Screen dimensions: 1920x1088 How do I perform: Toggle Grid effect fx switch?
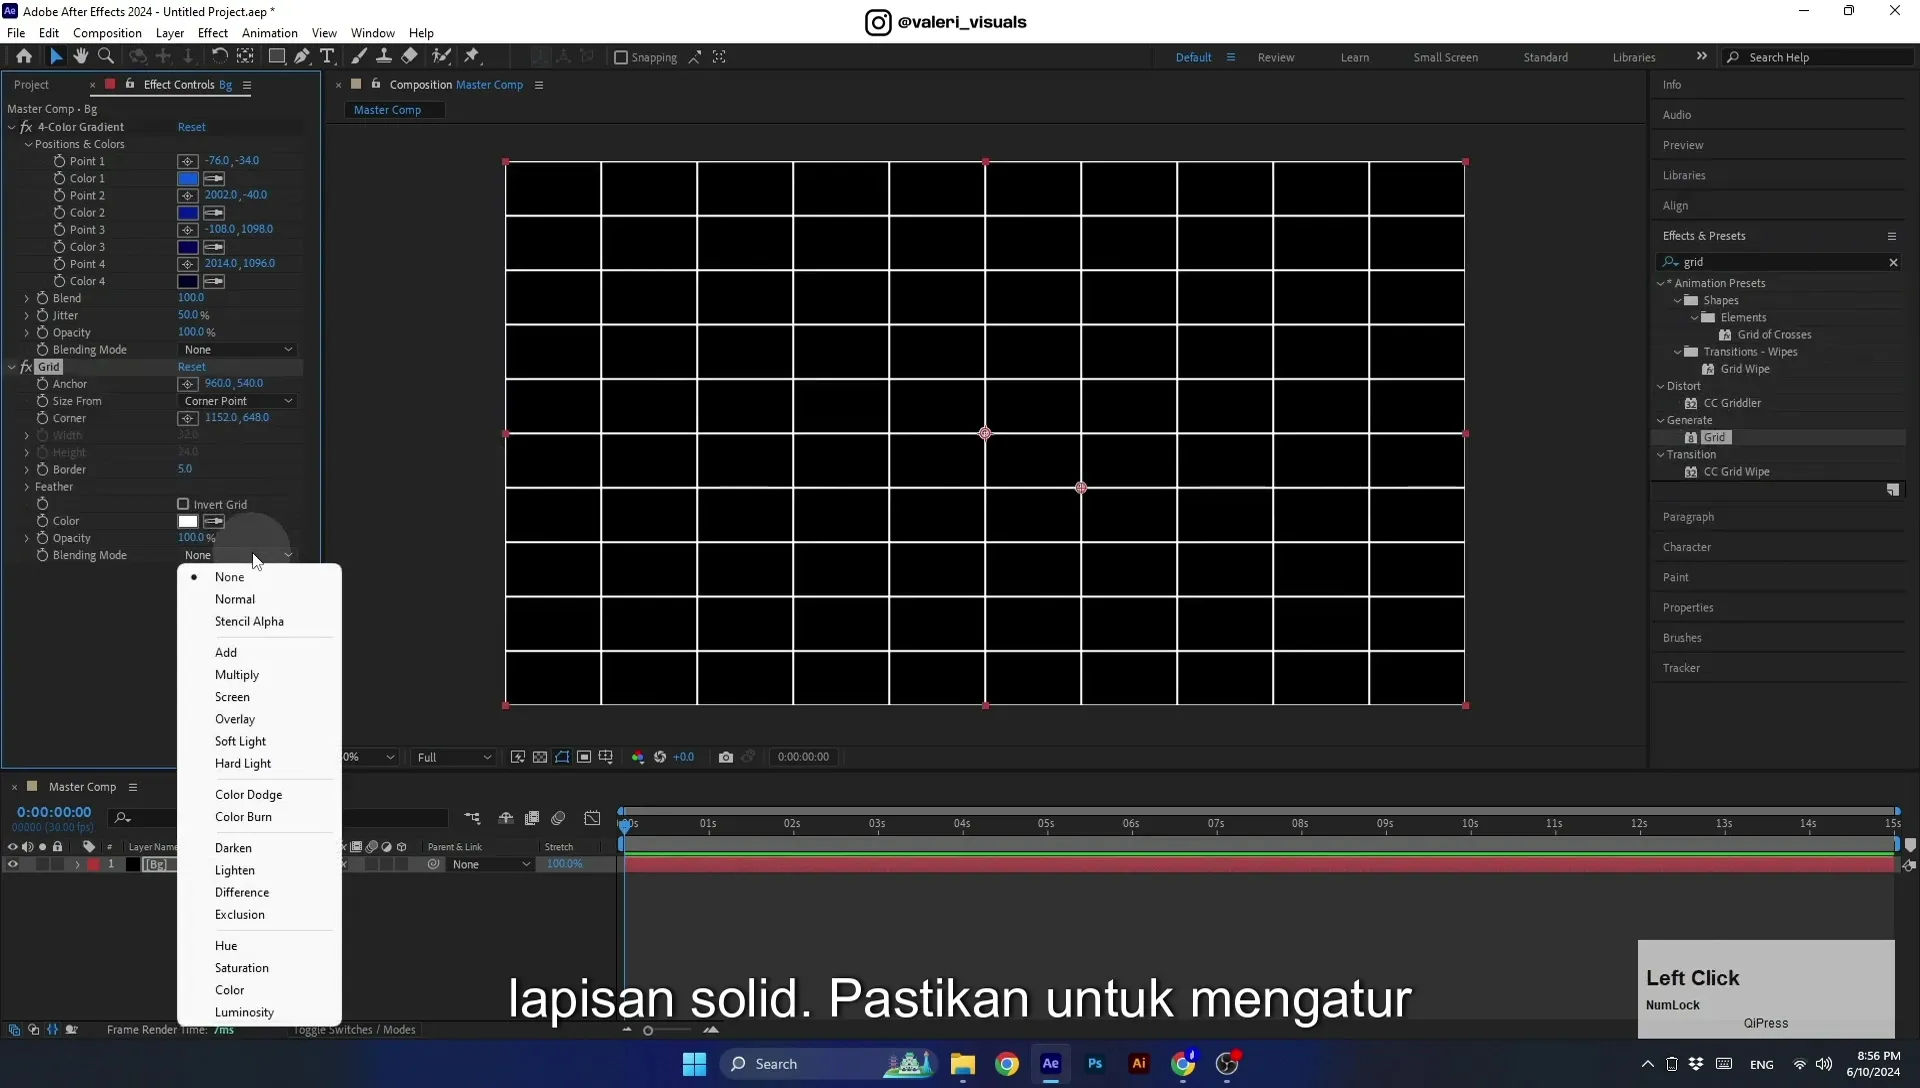(26, 367)
